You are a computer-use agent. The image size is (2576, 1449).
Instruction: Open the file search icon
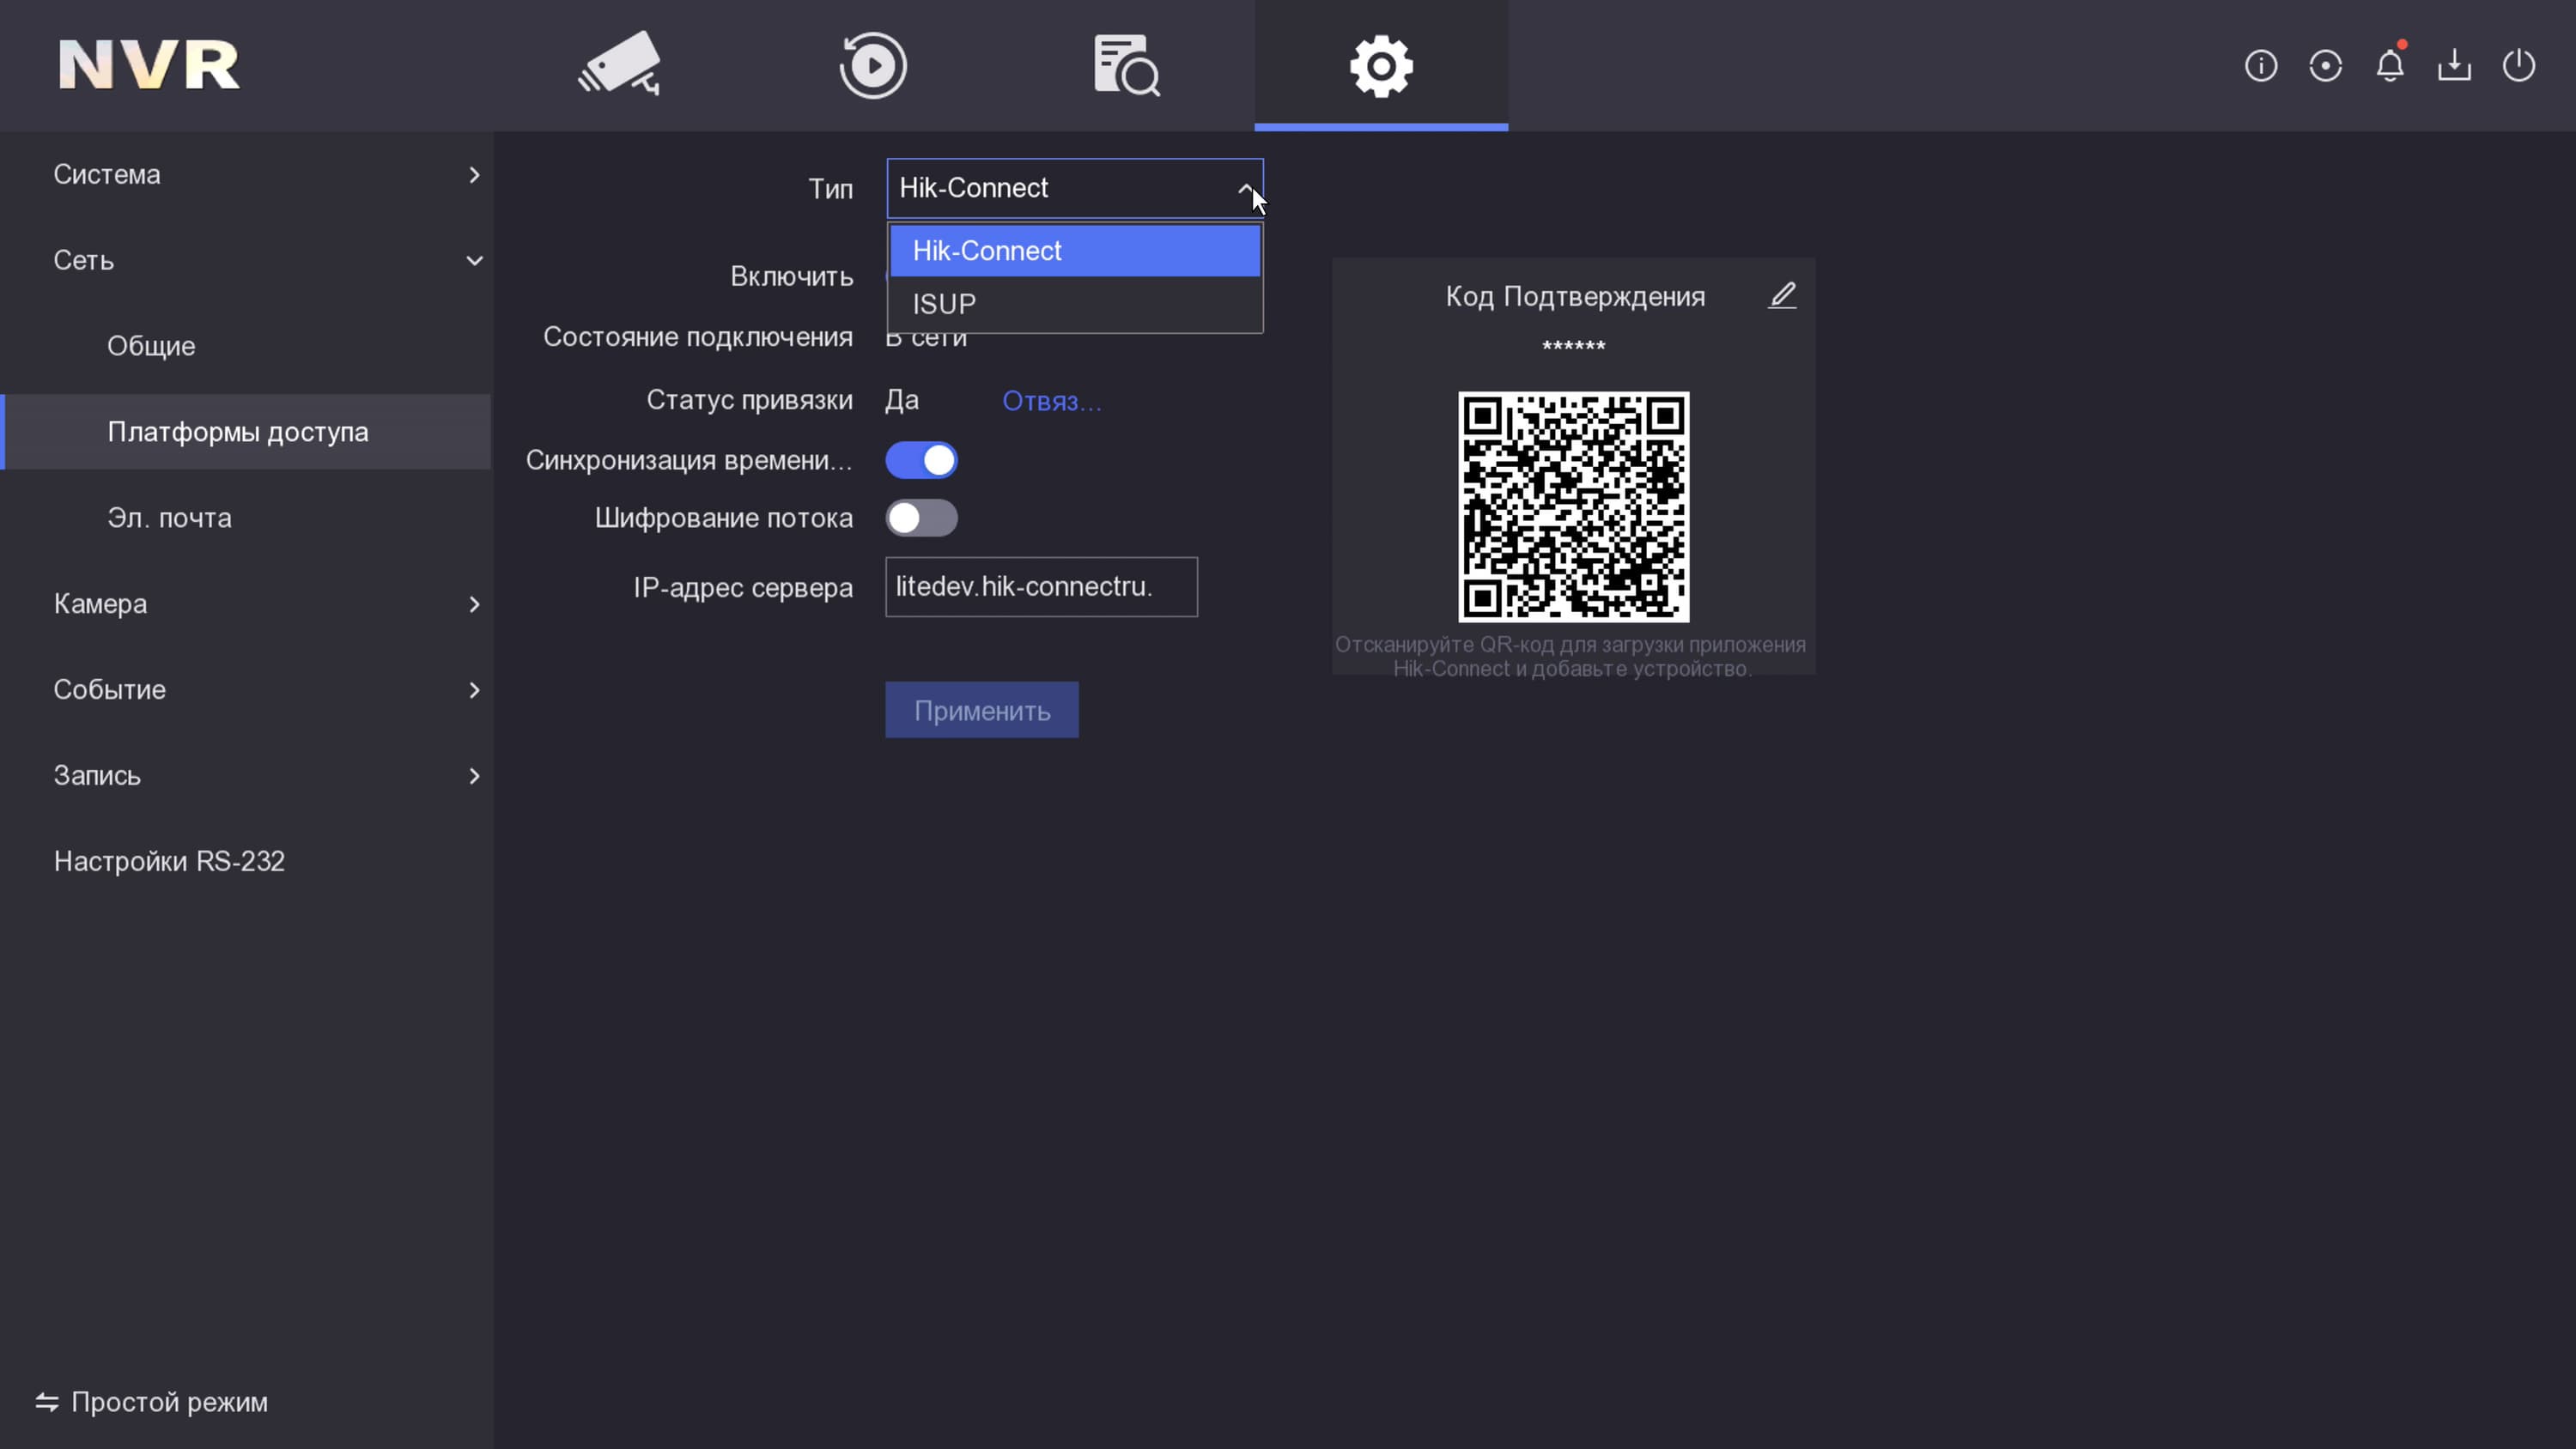(1126, 66)
